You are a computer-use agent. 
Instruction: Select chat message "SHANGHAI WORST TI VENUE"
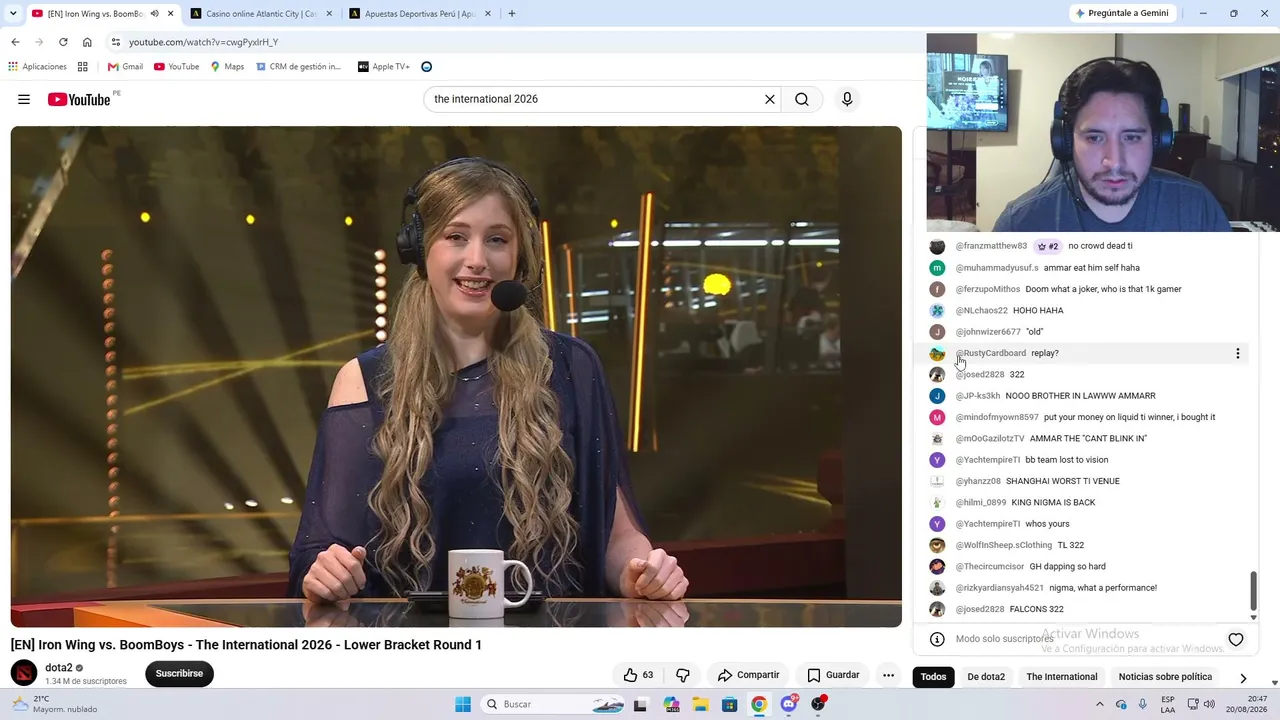tap(1062, 481)
